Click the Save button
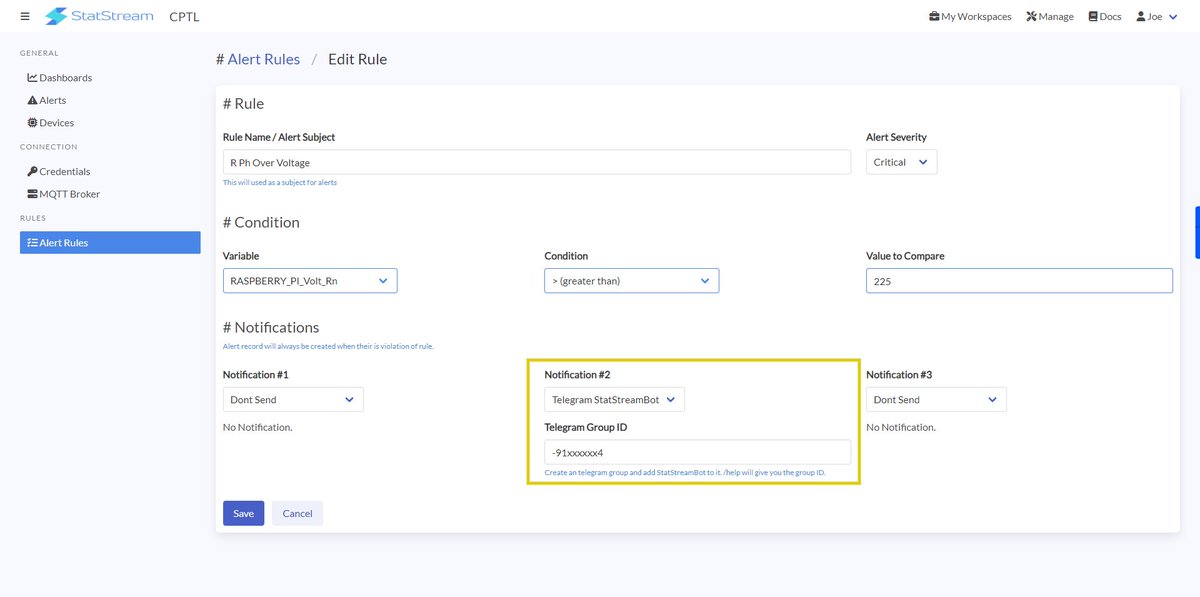Screen dimensions: 1200x597 [x=244, y=513]
